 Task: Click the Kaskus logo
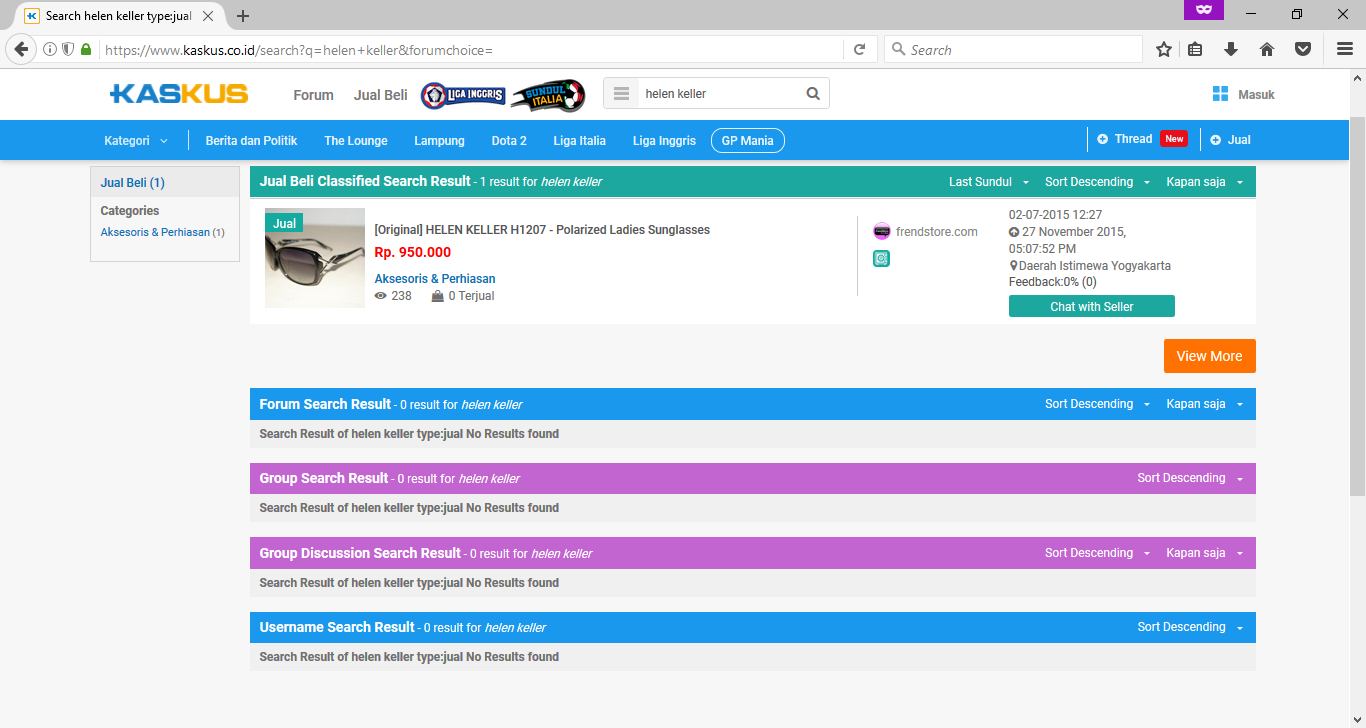point(179,94)
